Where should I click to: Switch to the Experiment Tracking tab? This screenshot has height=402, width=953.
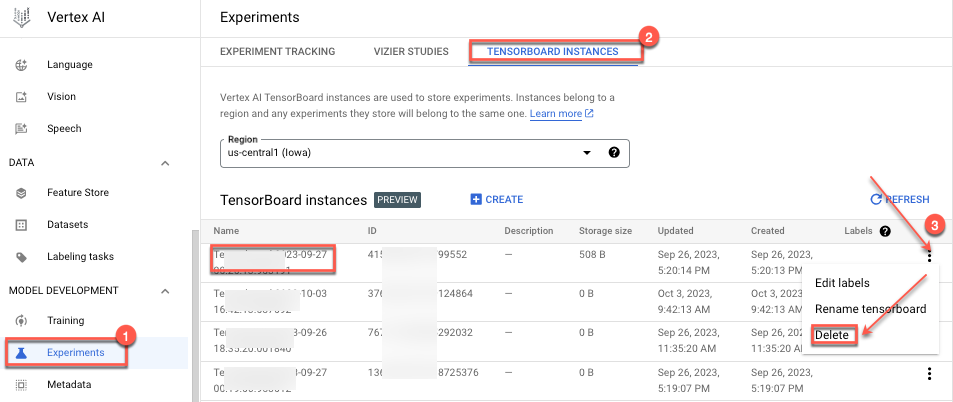pos(277,51)
